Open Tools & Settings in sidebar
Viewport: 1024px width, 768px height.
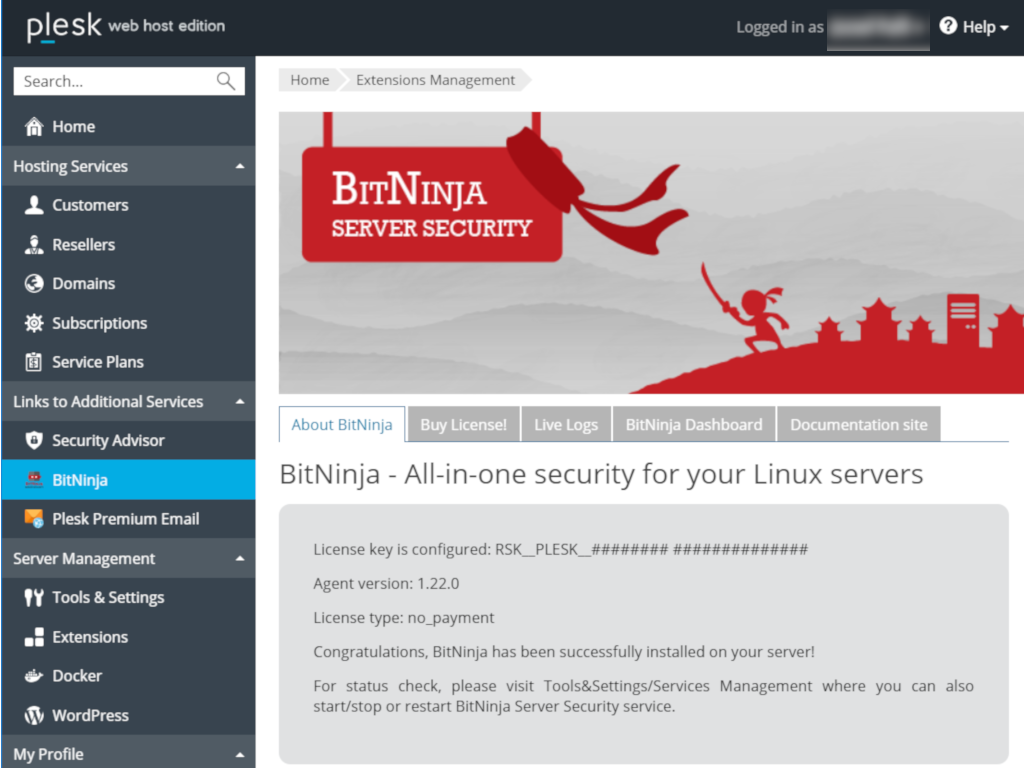tap(108, 598)
